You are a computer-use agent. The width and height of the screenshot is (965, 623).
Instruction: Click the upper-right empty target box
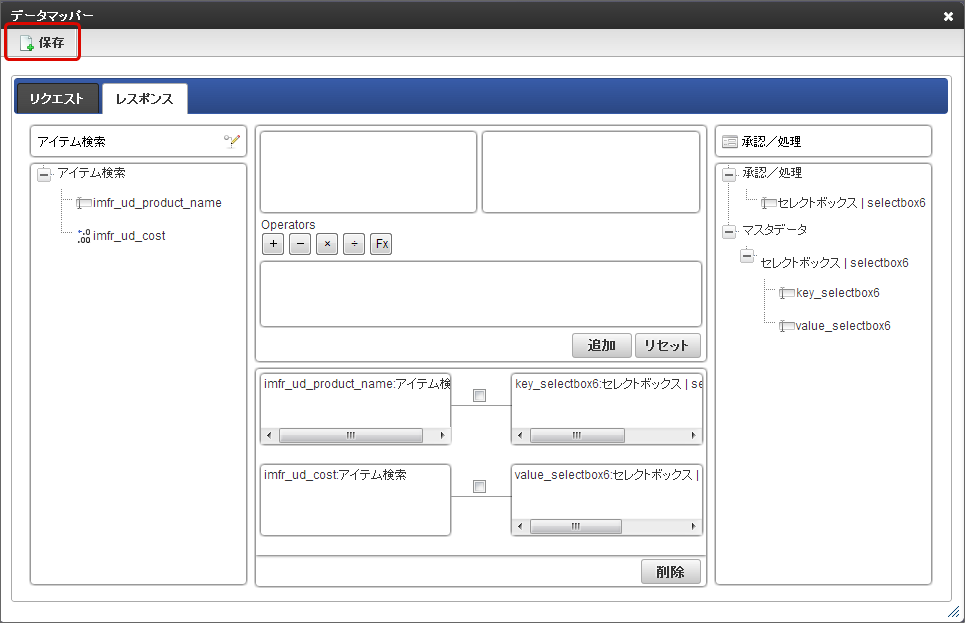pos(591,172)
